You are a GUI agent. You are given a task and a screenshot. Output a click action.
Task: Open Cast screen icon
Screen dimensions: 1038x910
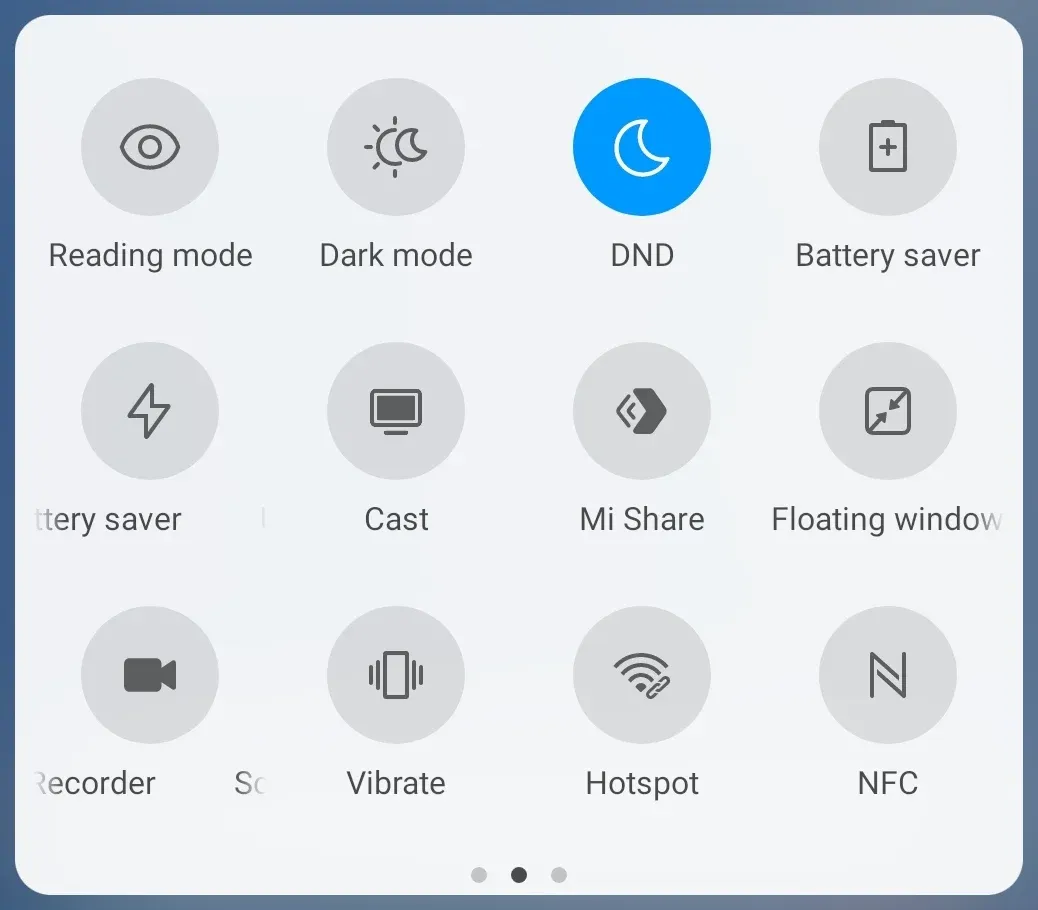(396, 411)
